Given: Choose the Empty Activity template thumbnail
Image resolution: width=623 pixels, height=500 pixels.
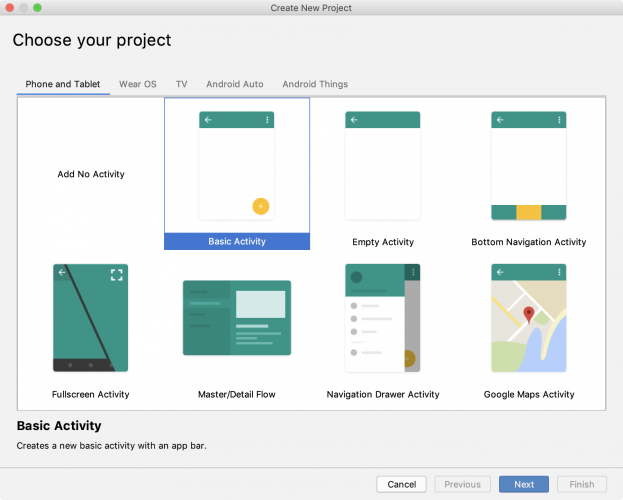Looking at the screenshot, I should pyautogui.click(x=383, y=165).
